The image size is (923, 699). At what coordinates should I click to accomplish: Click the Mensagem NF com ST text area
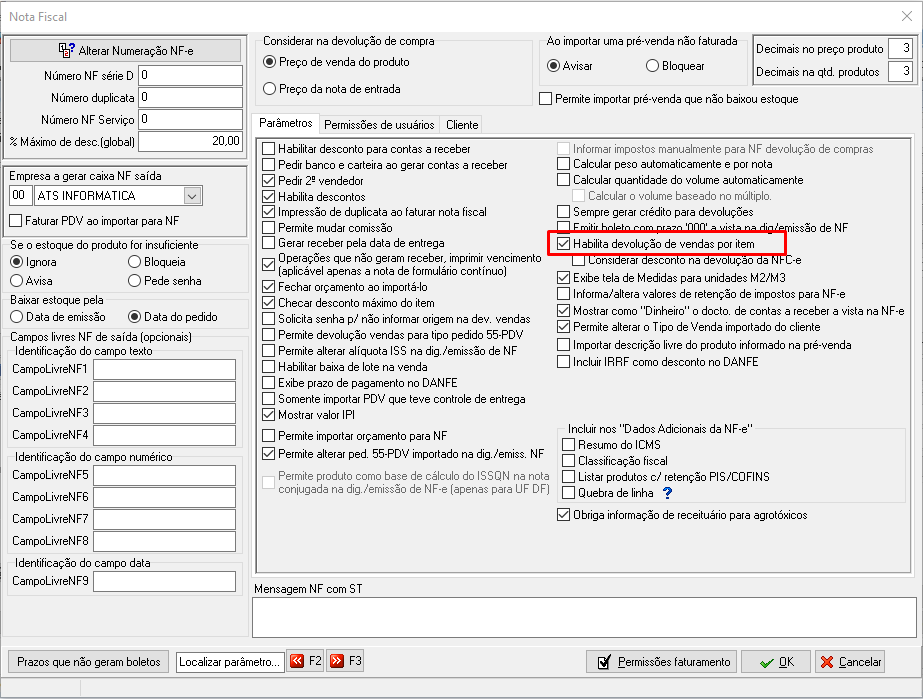click(x=585, y=617)
